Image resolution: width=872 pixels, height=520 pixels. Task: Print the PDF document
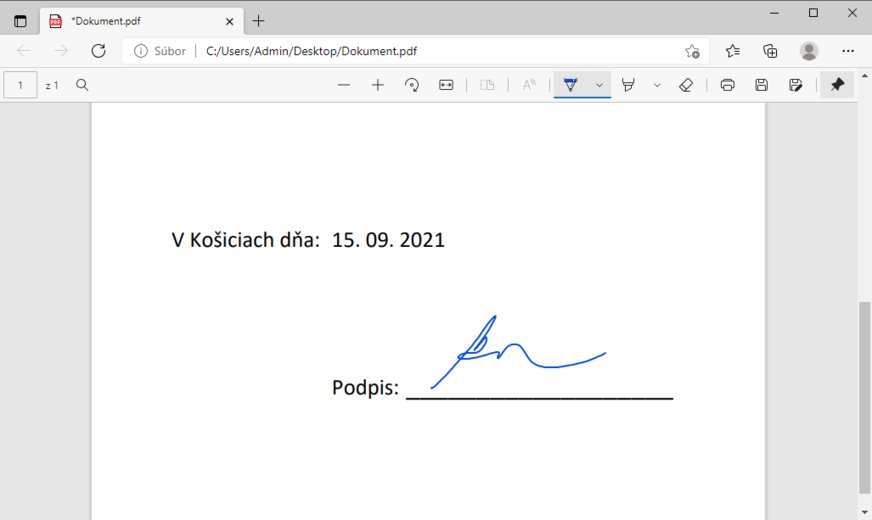click(727, 86)
